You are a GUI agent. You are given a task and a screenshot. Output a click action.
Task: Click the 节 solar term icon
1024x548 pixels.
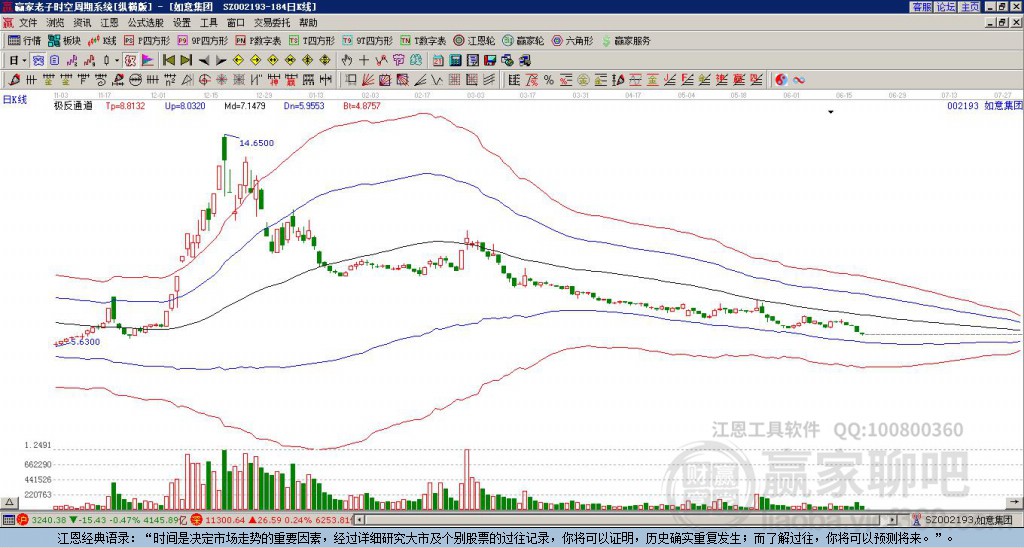click(x=398, y=61)
